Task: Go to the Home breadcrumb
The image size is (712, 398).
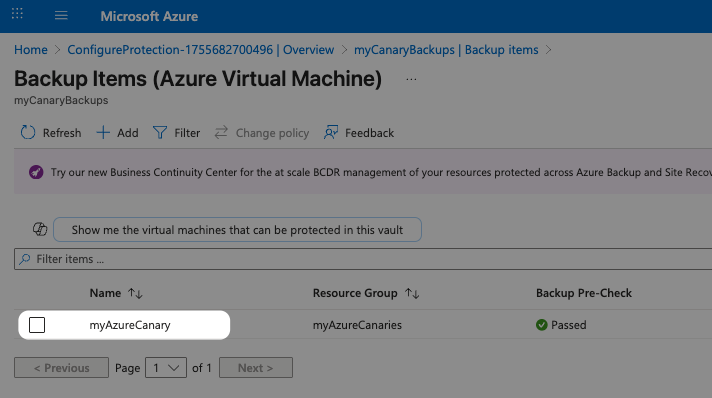Action: coord(31,50)
